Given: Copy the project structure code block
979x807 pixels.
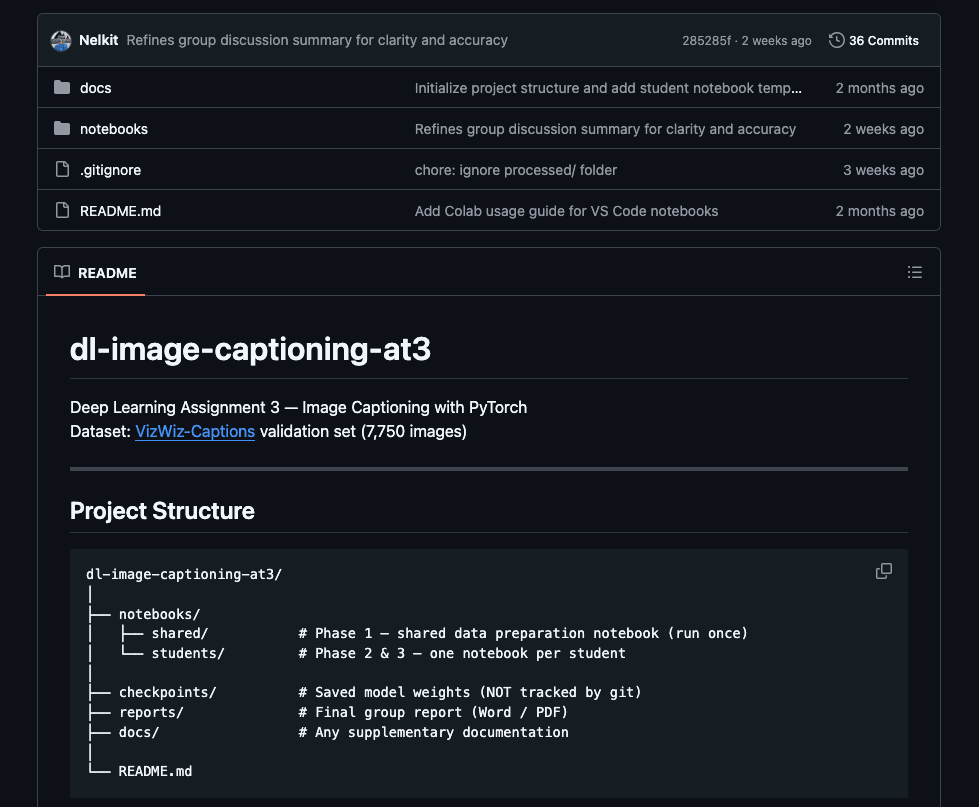Looking at the screenshot, I should point(883,571).
